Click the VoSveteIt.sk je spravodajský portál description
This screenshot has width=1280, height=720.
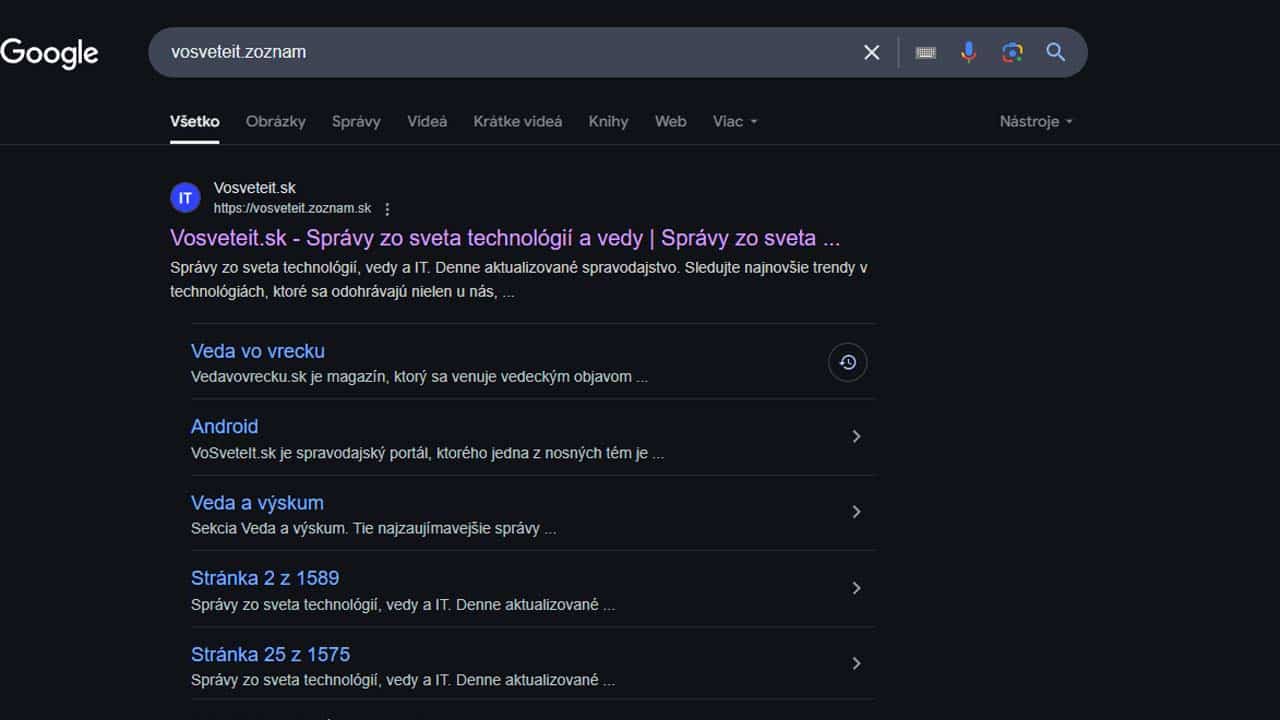coord(427,453)
